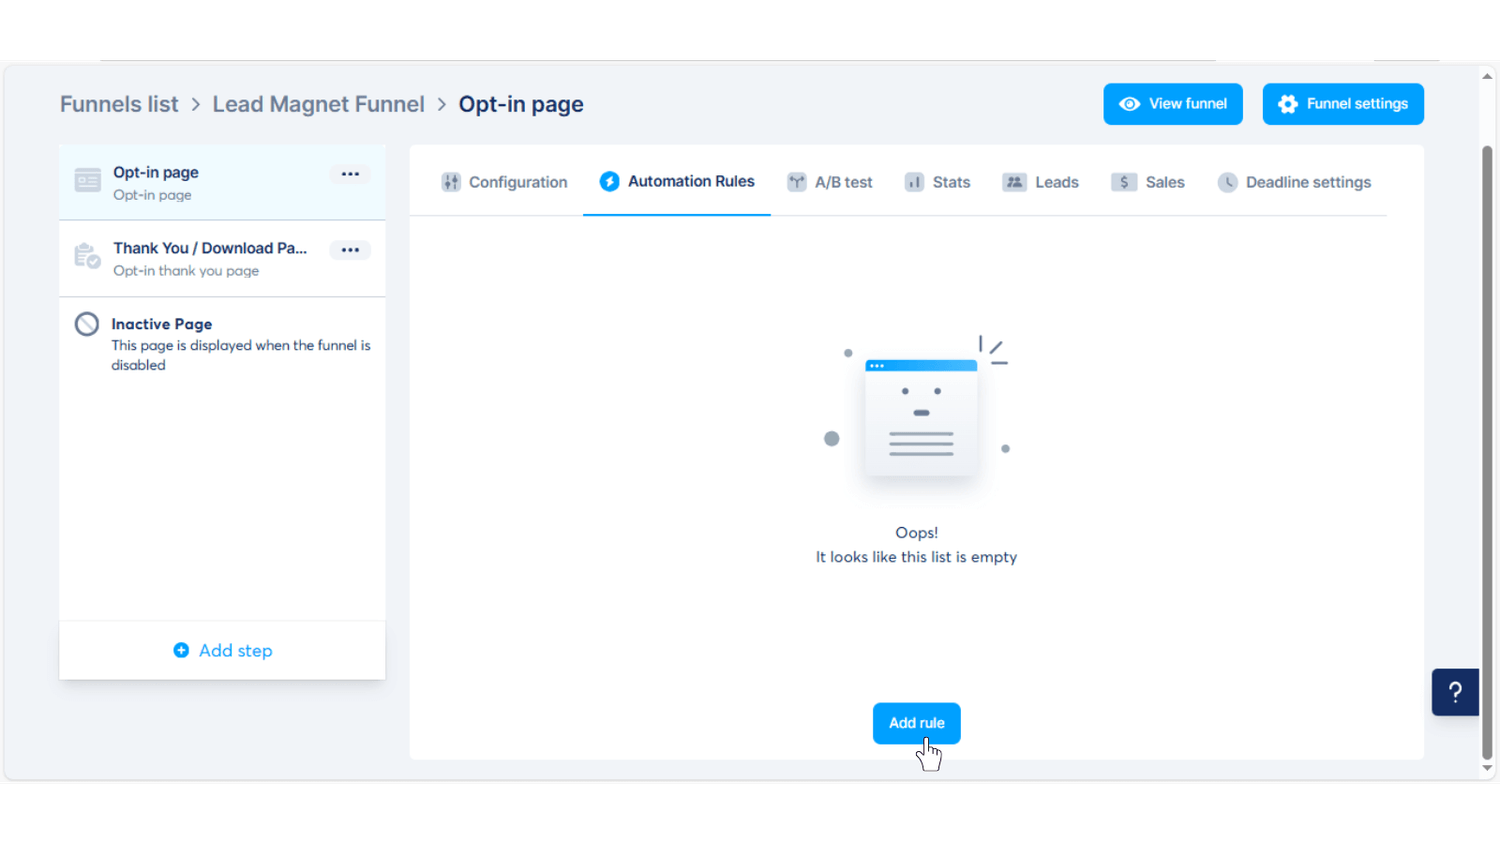
Task: Open Lead Magnet Funnel breadcrumb link
Action: click(x=318, y=104)
